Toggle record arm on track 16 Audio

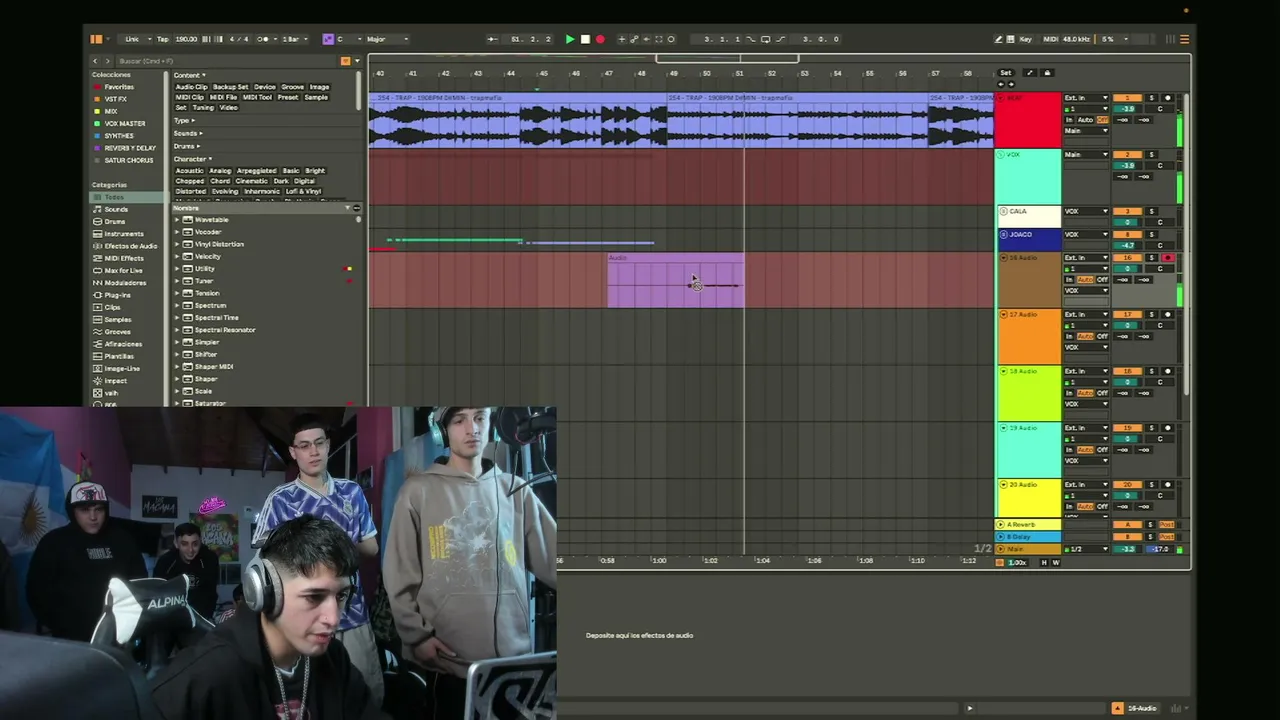[1167, 258]
